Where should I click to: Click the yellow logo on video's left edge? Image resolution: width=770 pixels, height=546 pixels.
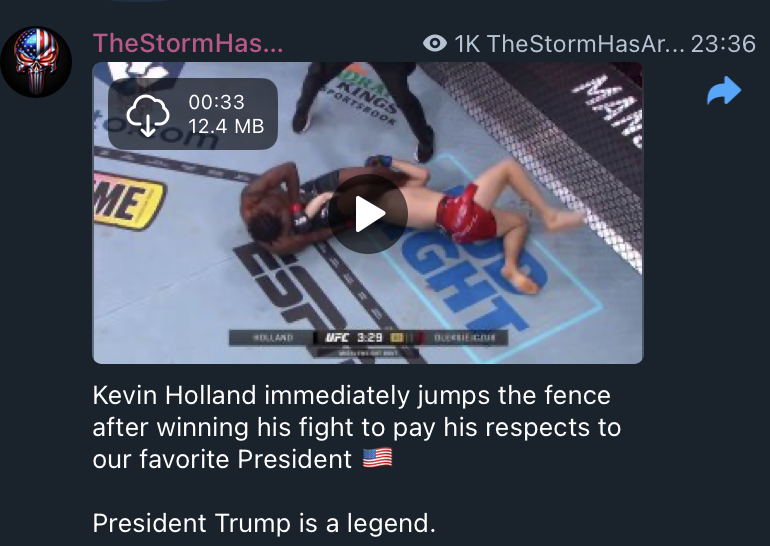pyautogui.click(x=129, y=201)
